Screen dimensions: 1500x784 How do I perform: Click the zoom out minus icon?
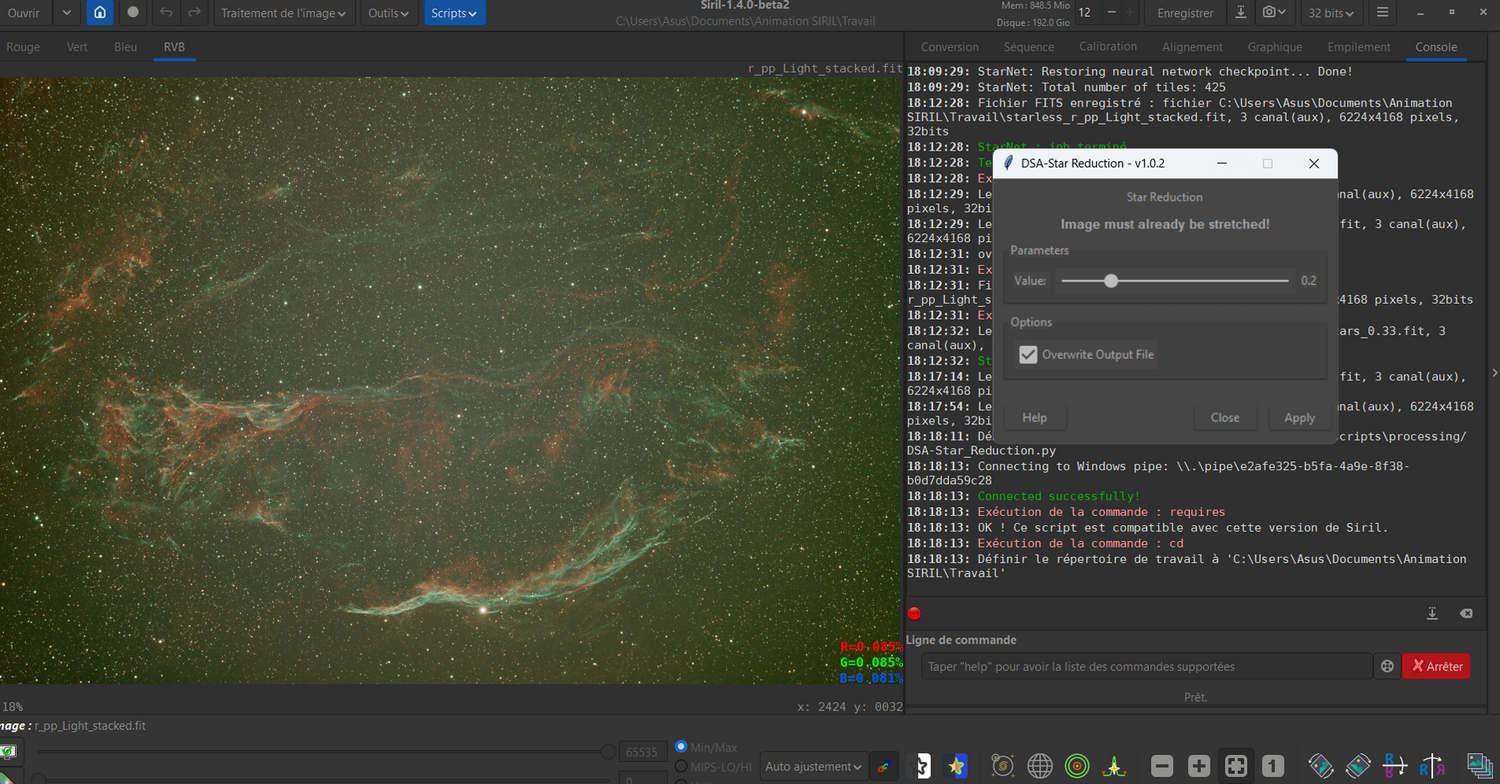click(1162, 766)
